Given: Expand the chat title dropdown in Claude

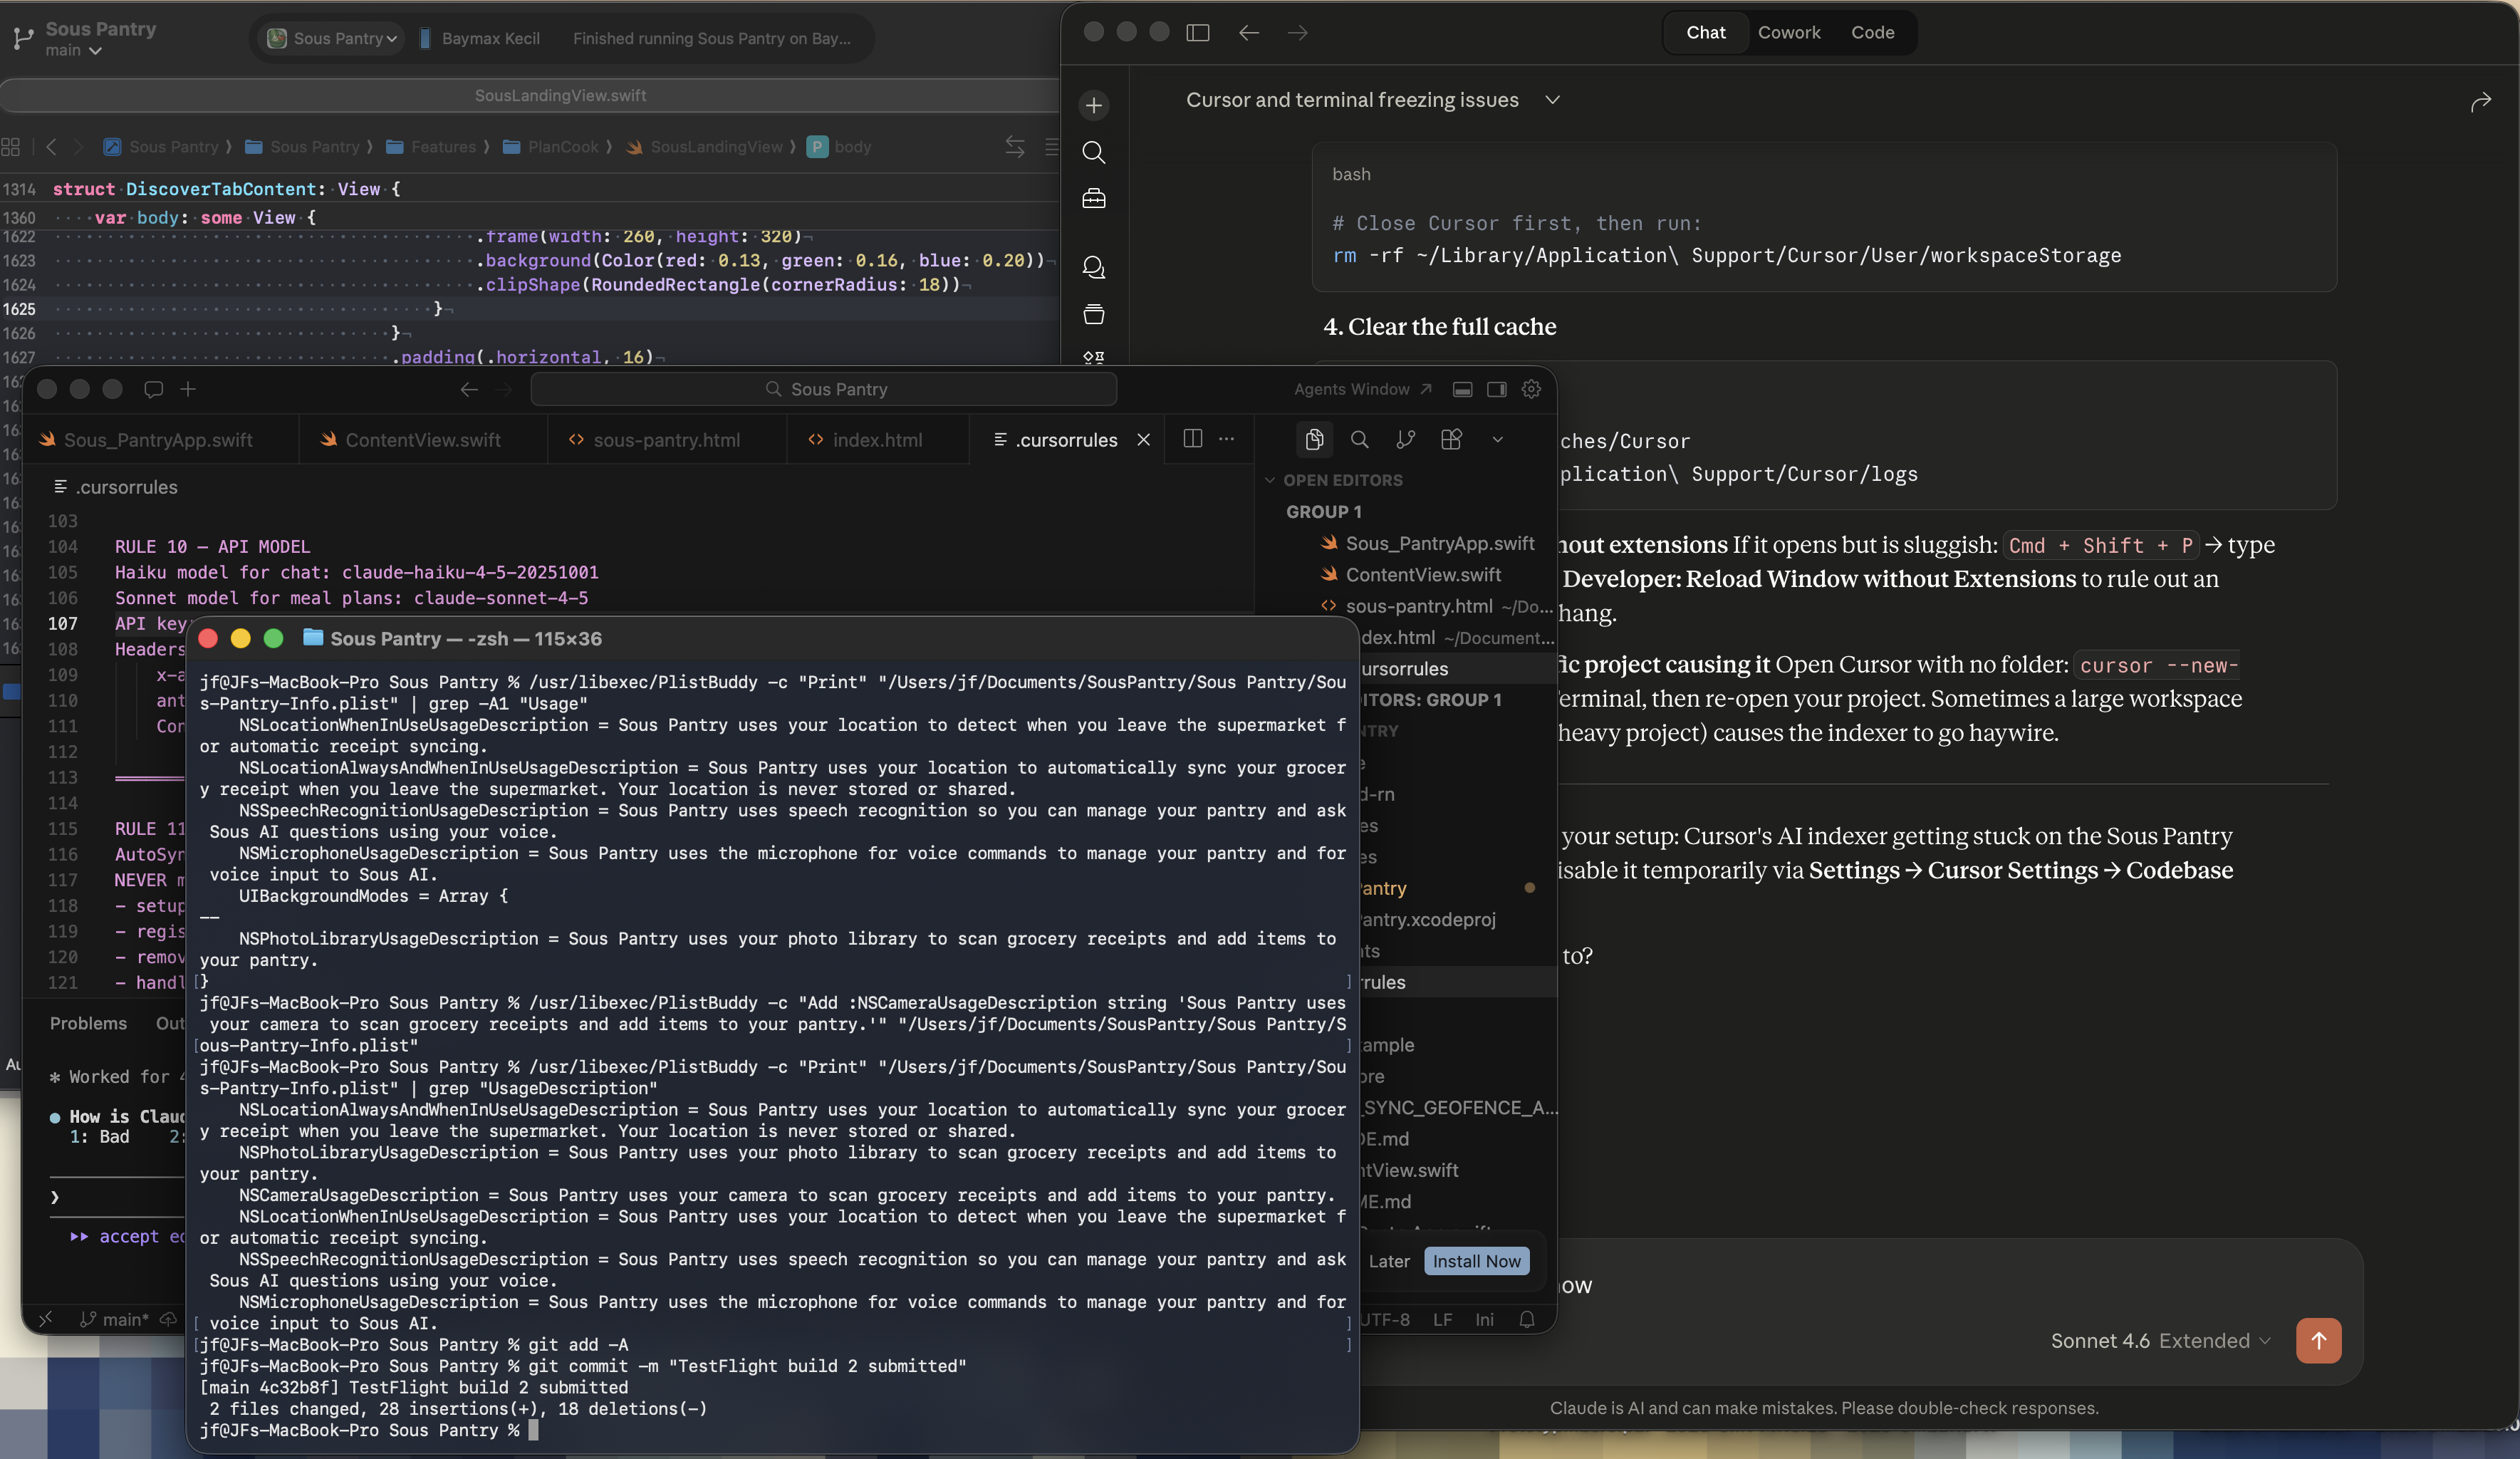Looking at the screenshot, I should pyautogui.click(x=1552, y=100).
